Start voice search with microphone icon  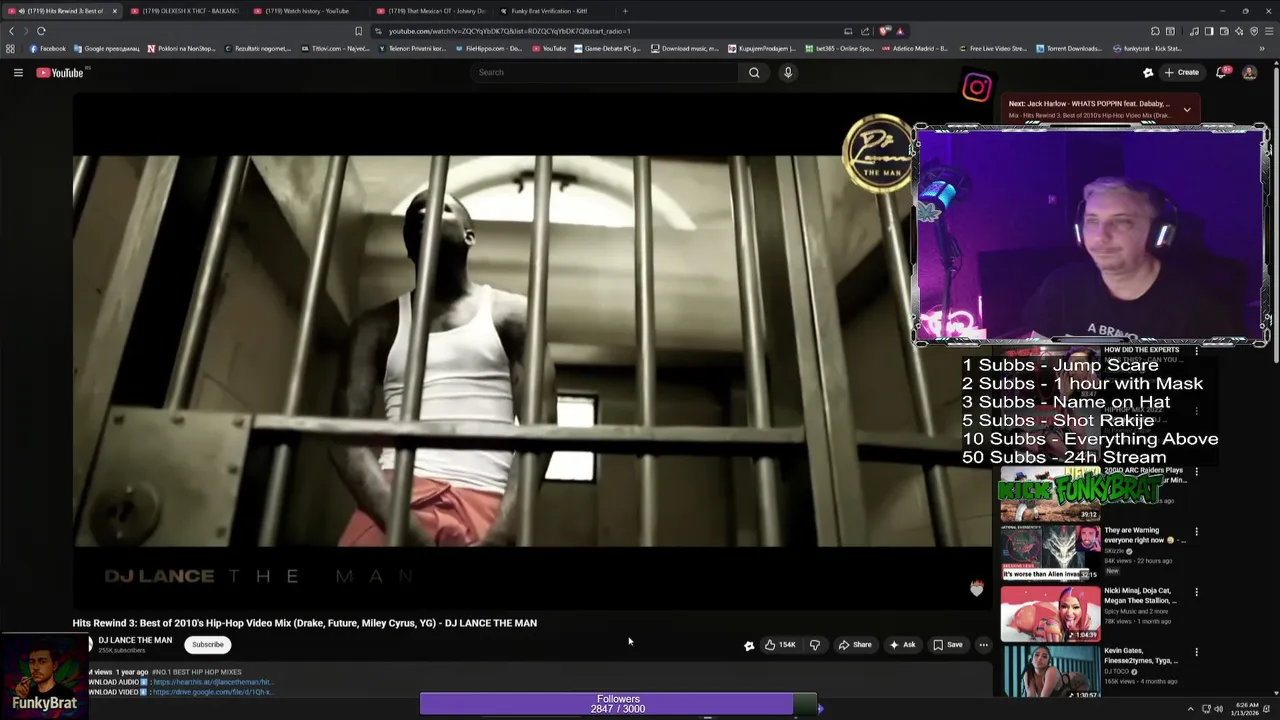tap(788, 72)
